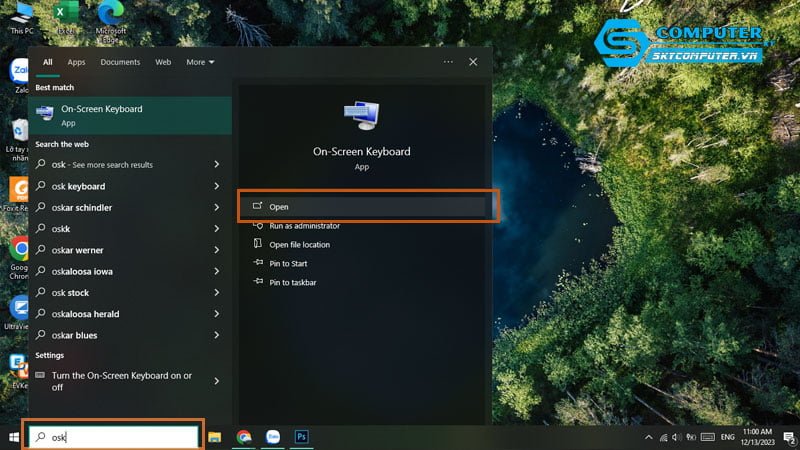
Task: Close the search panel
Action: (x=473, y=62)
